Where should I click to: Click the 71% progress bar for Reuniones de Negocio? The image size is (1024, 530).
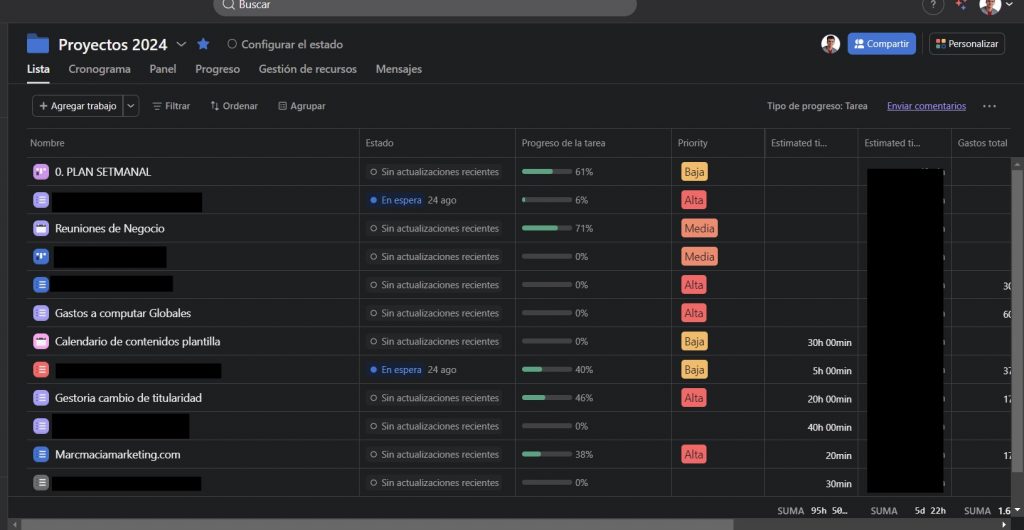[540, 228]
